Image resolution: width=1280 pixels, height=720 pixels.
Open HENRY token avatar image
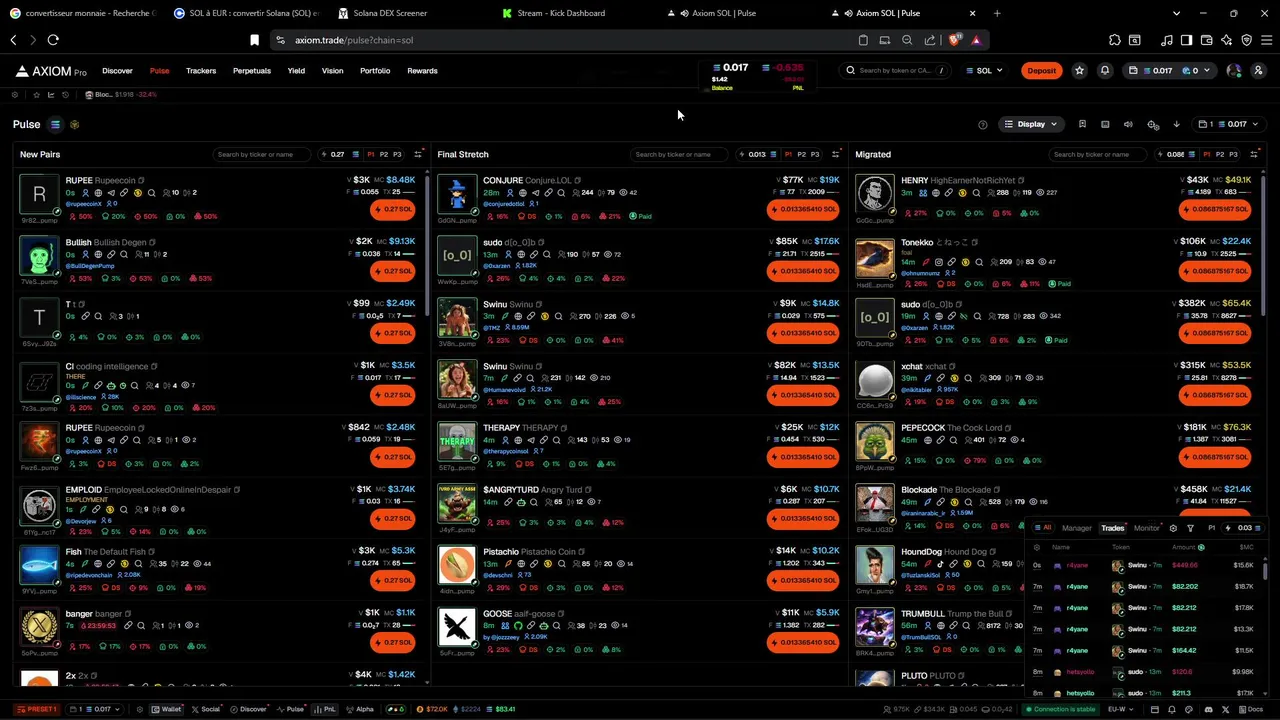pyautogui.click(x=875, y=195)
